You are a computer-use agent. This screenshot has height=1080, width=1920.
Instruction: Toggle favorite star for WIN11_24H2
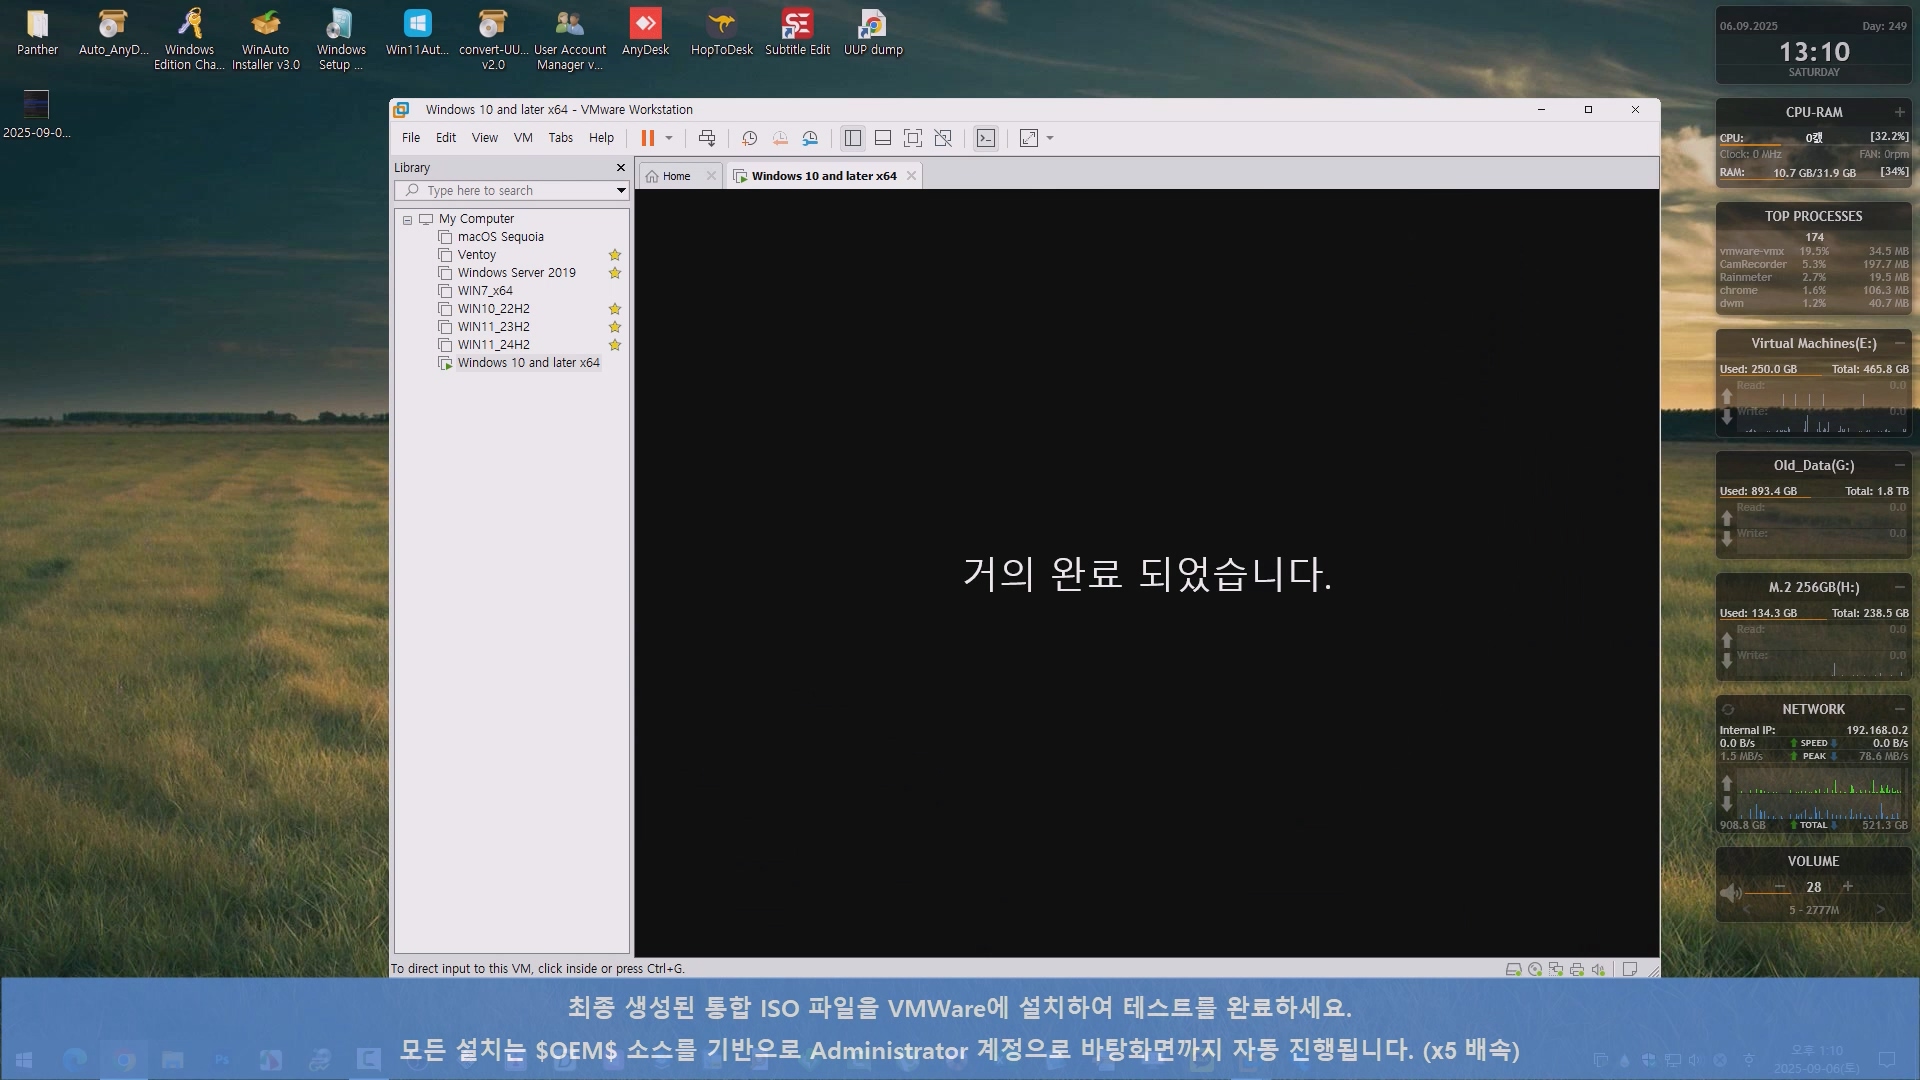point(615,345)
